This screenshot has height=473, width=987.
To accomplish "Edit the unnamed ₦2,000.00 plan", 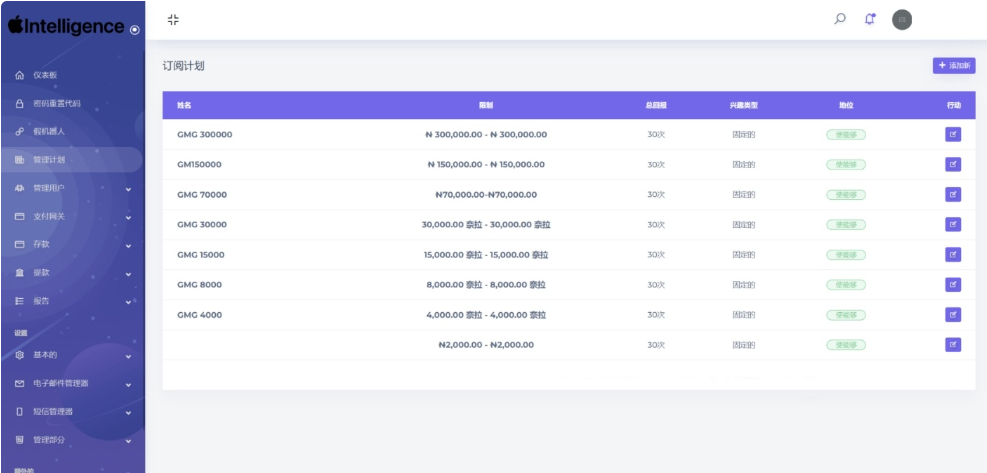I will pos(953,344).
